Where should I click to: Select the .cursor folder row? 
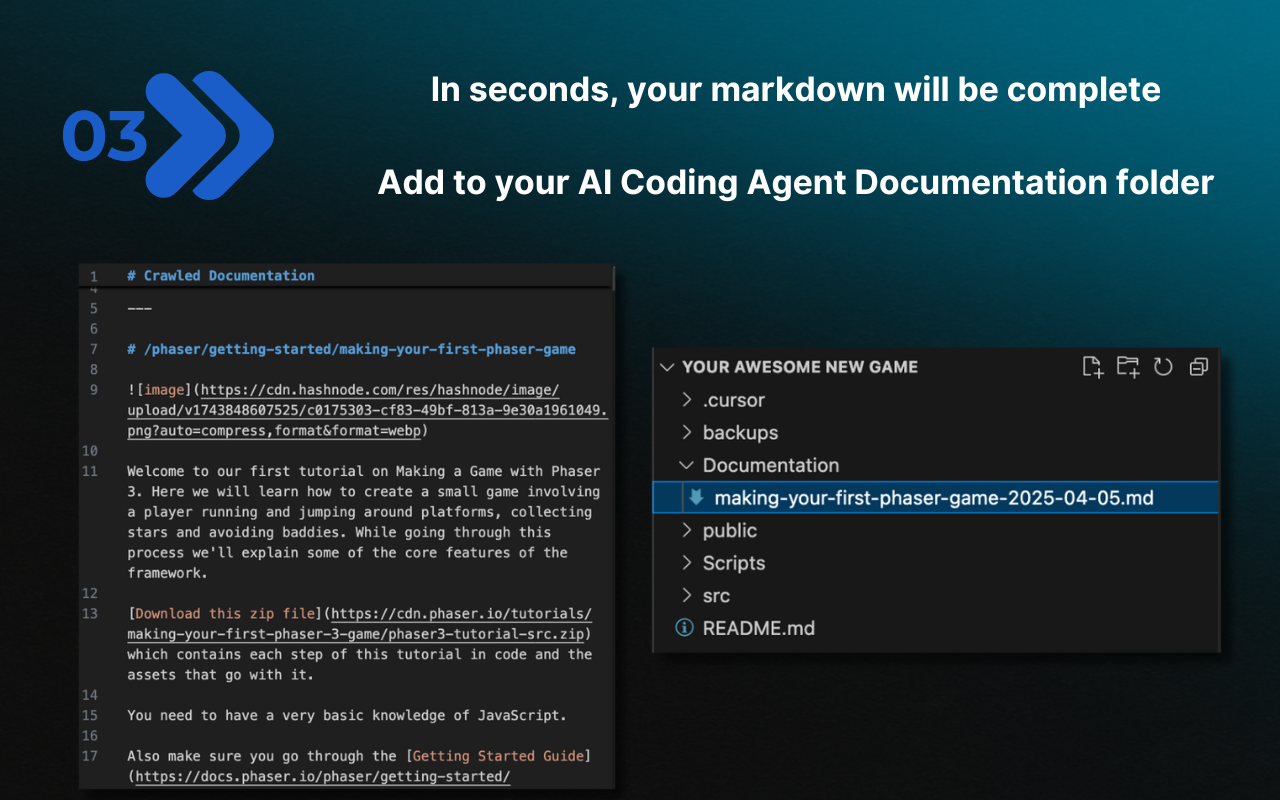point(936,400)
